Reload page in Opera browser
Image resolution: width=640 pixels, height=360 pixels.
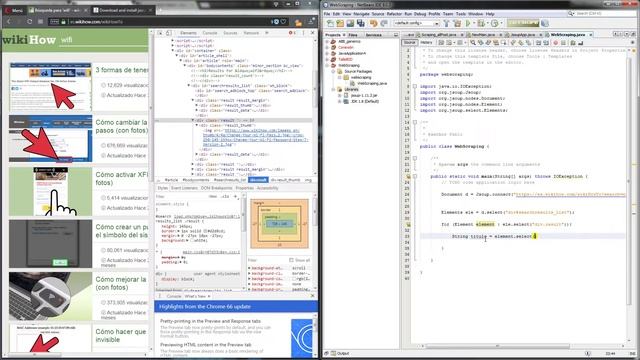coord(29,22)
